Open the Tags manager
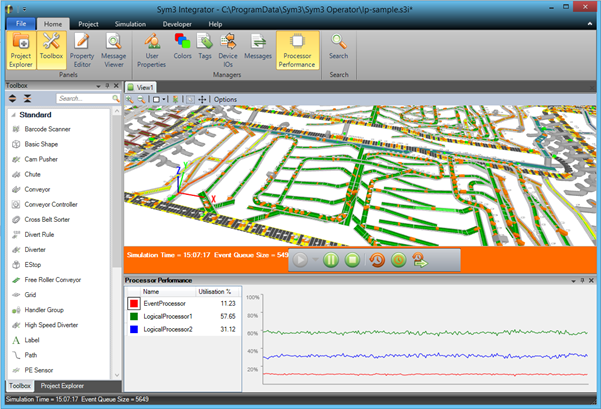 tap(205, 46)
